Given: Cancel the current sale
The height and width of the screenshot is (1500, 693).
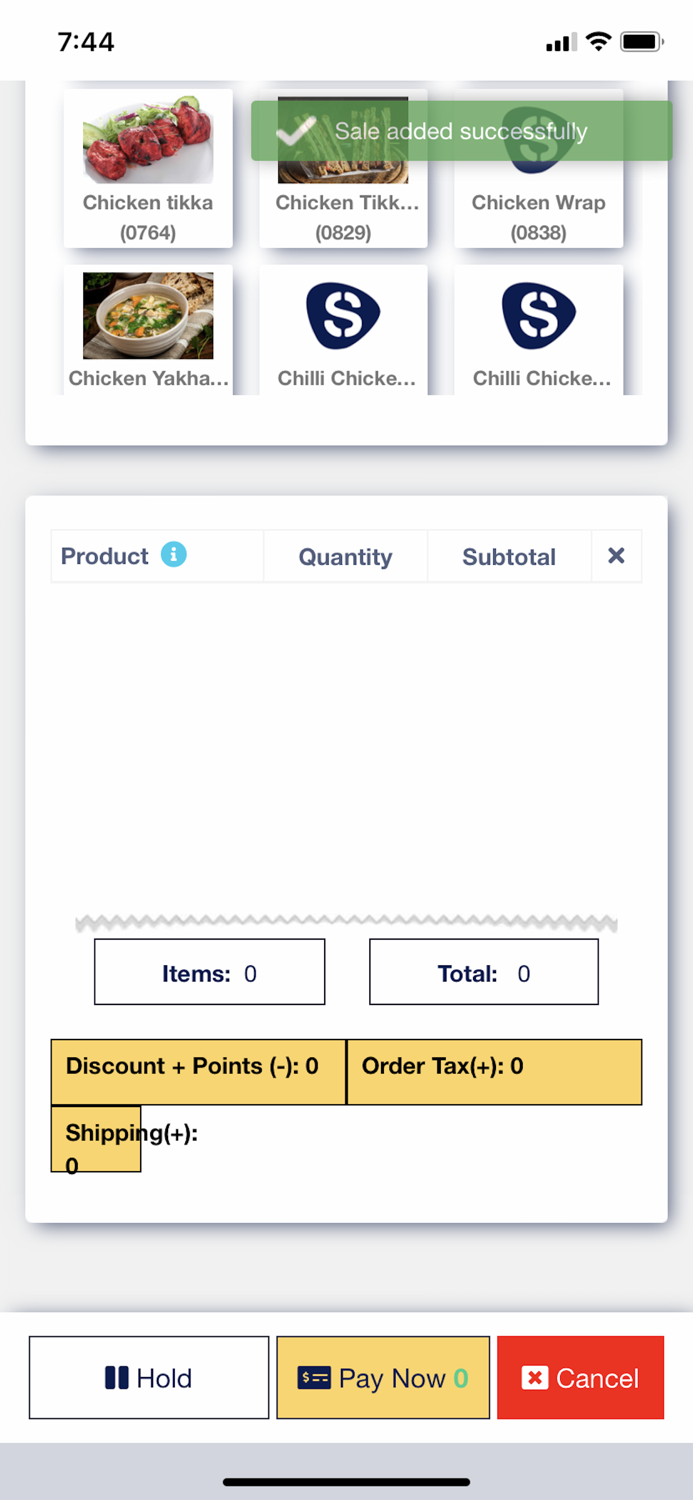Looking at the screenshot, I should pos(580,1378).
